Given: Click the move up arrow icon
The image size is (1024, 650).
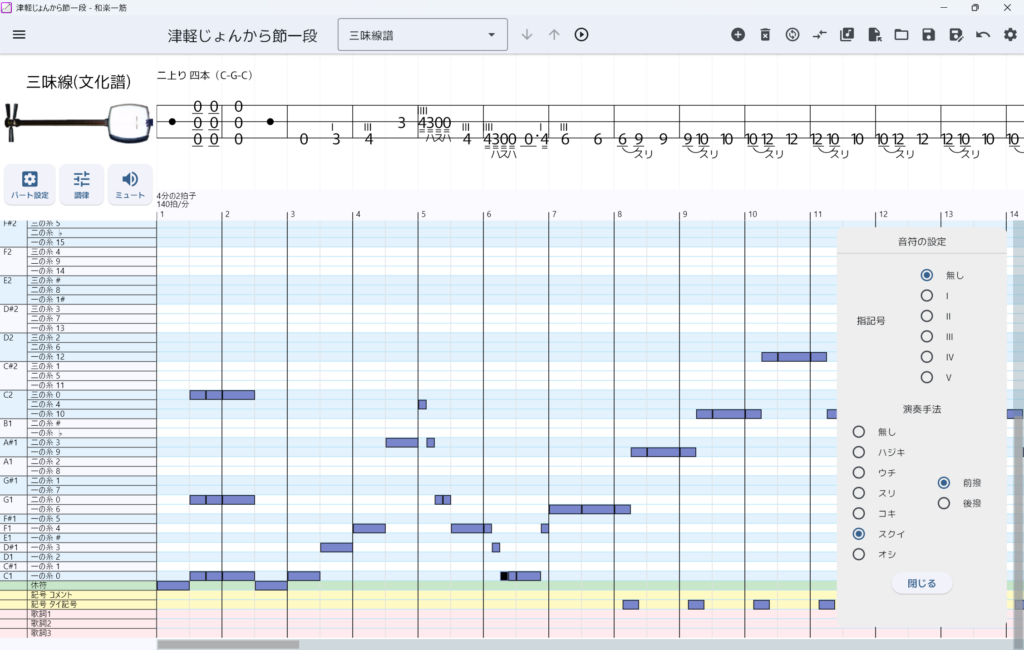Looking at the screenshot, I should (x=554, y=35).
